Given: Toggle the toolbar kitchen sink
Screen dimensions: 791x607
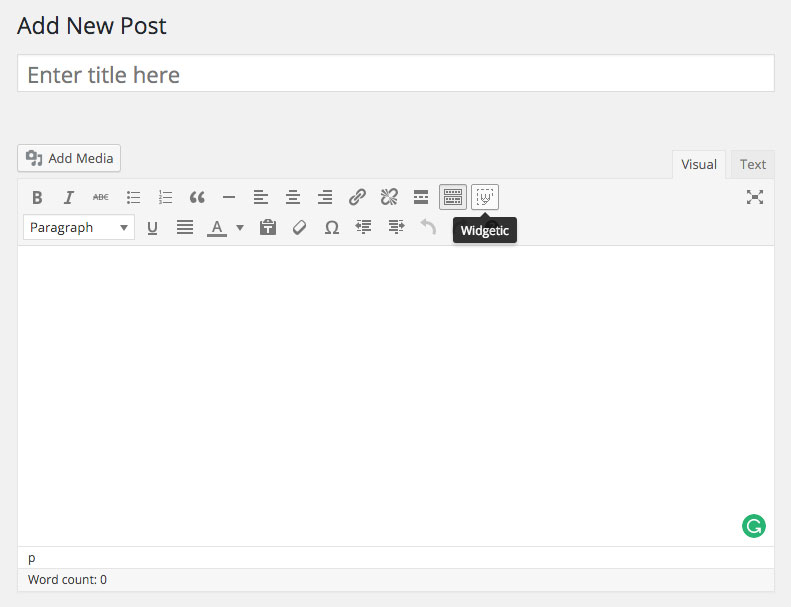Looking at the screenshot, I should pyautogui.click(x=453, y=197).
